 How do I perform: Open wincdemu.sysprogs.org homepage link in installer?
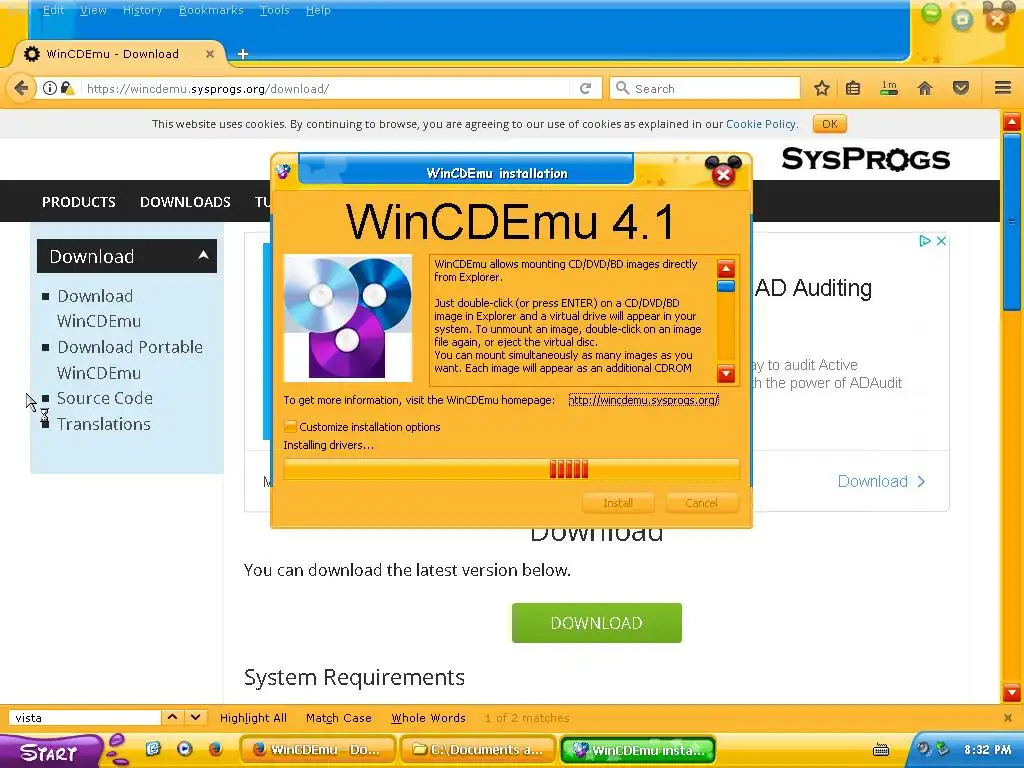(644, 400)
